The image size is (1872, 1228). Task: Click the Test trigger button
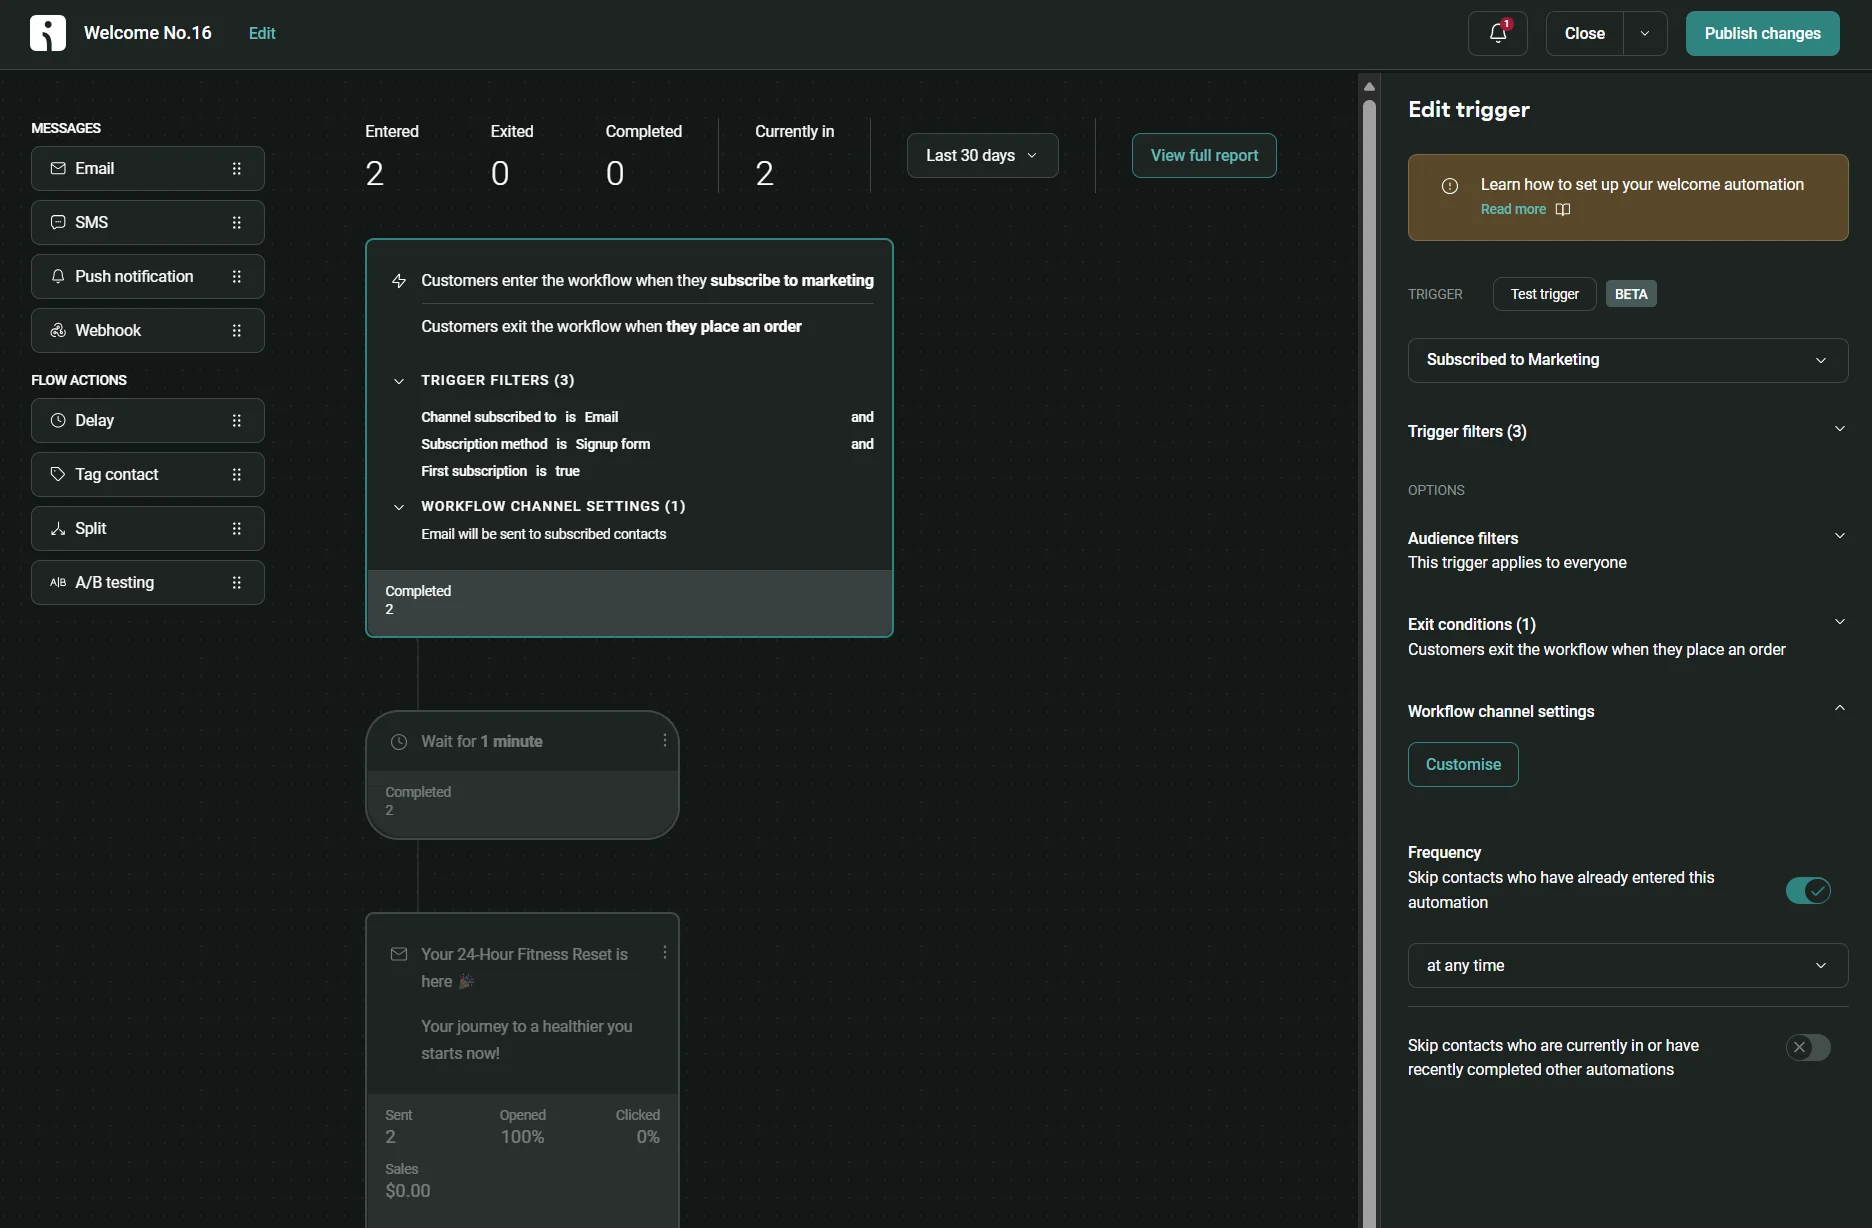pos(1545,294)
